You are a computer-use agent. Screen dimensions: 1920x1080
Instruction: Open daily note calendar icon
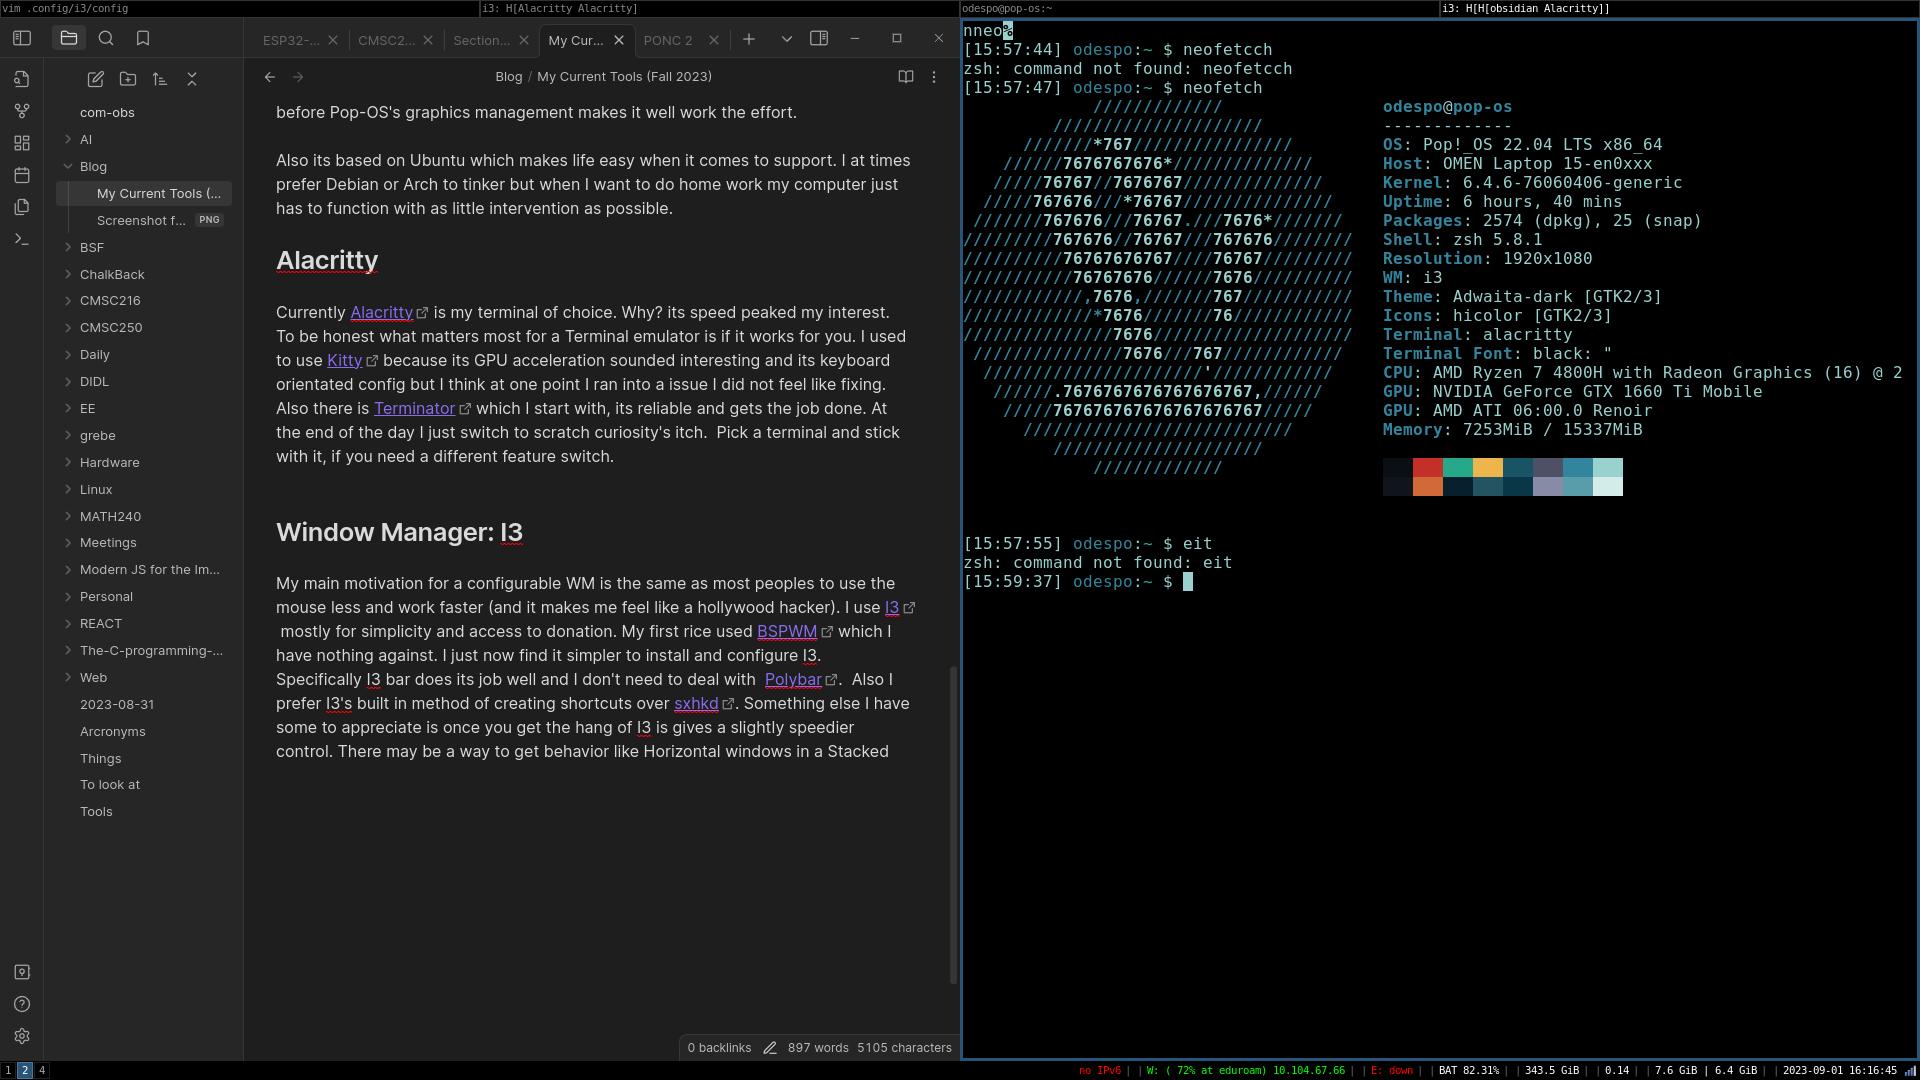pyautogui.click(x=22, y=175)
